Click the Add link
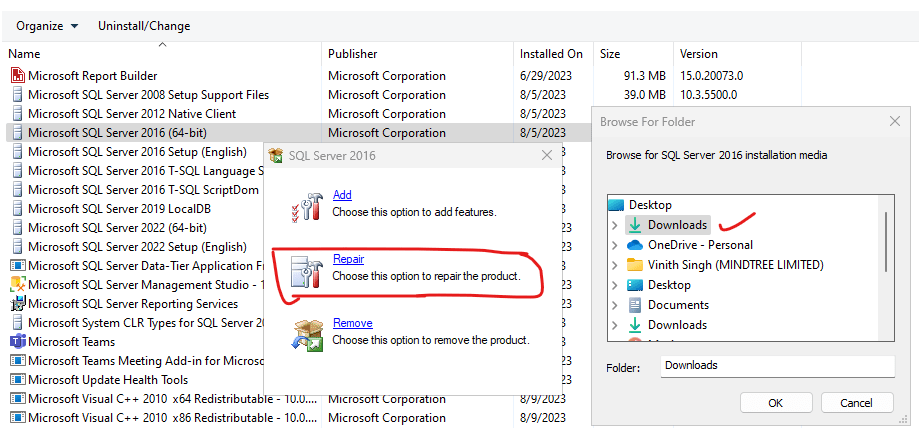This screenshot has width=919, height=428. click(x=342, y=195)
